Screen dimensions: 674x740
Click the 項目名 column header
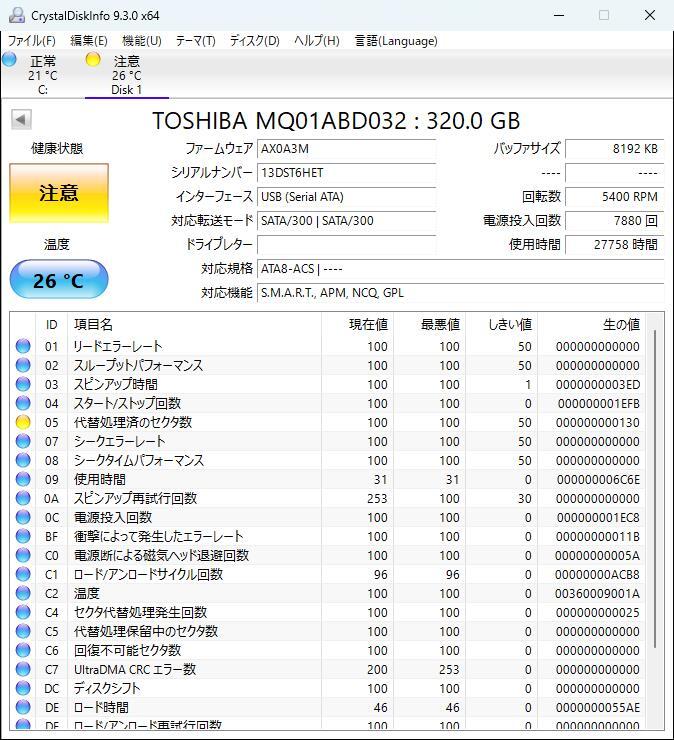[x=194, y=325]
